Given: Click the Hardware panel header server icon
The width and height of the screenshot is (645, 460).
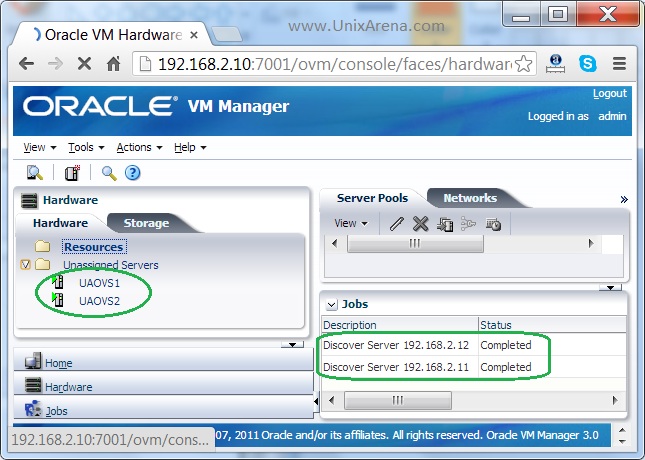Looking at the screenshot, I should 29,200.
